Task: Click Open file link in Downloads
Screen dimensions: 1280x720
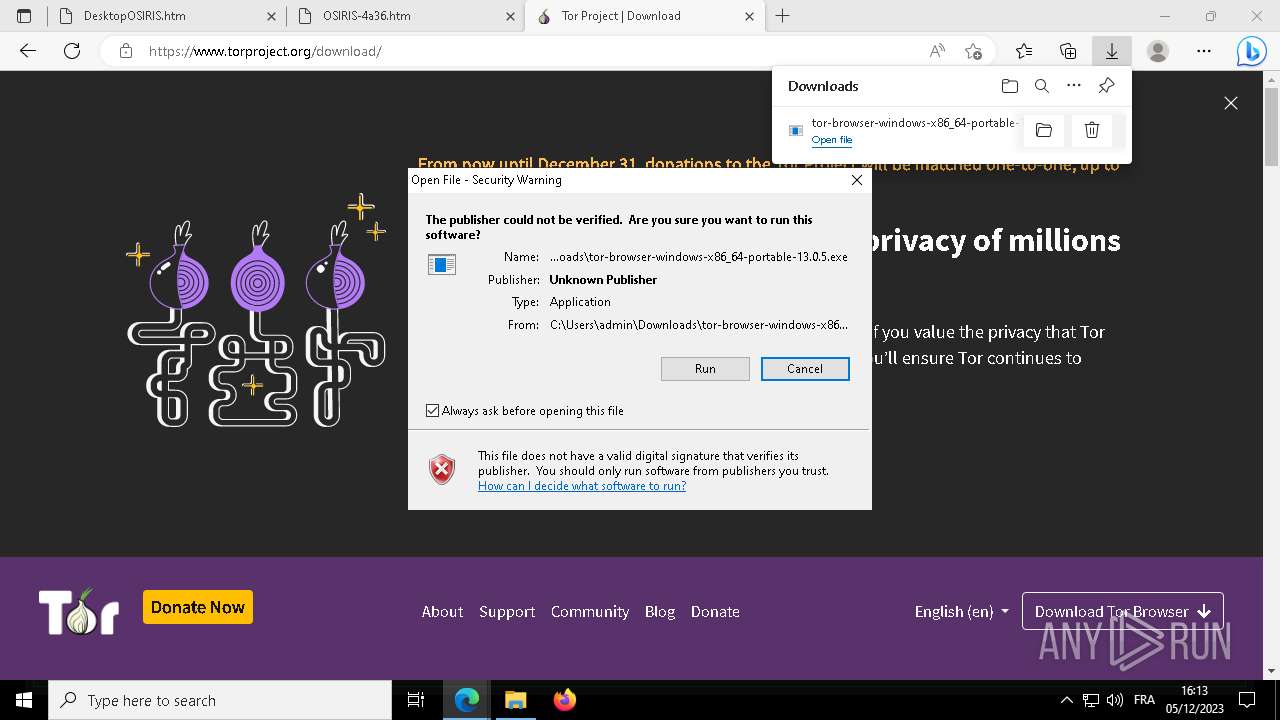Action: [832, 140]
